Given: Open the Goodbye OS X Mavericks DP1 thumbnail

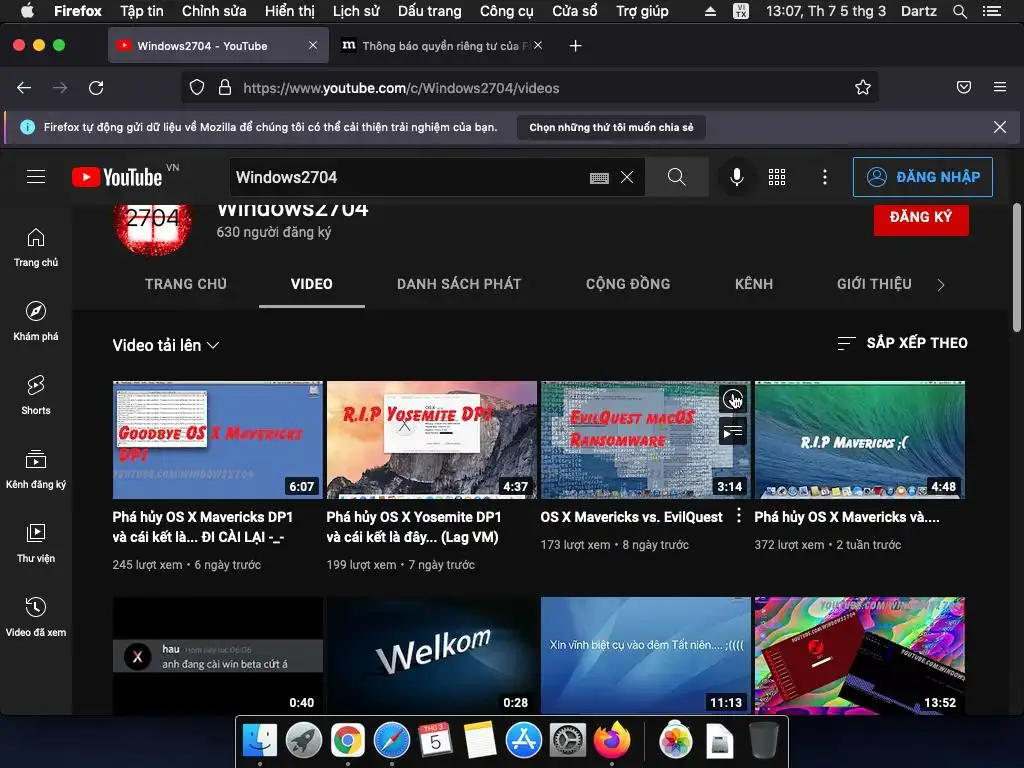Looking at the screenshot, I should tap(217, 440).
